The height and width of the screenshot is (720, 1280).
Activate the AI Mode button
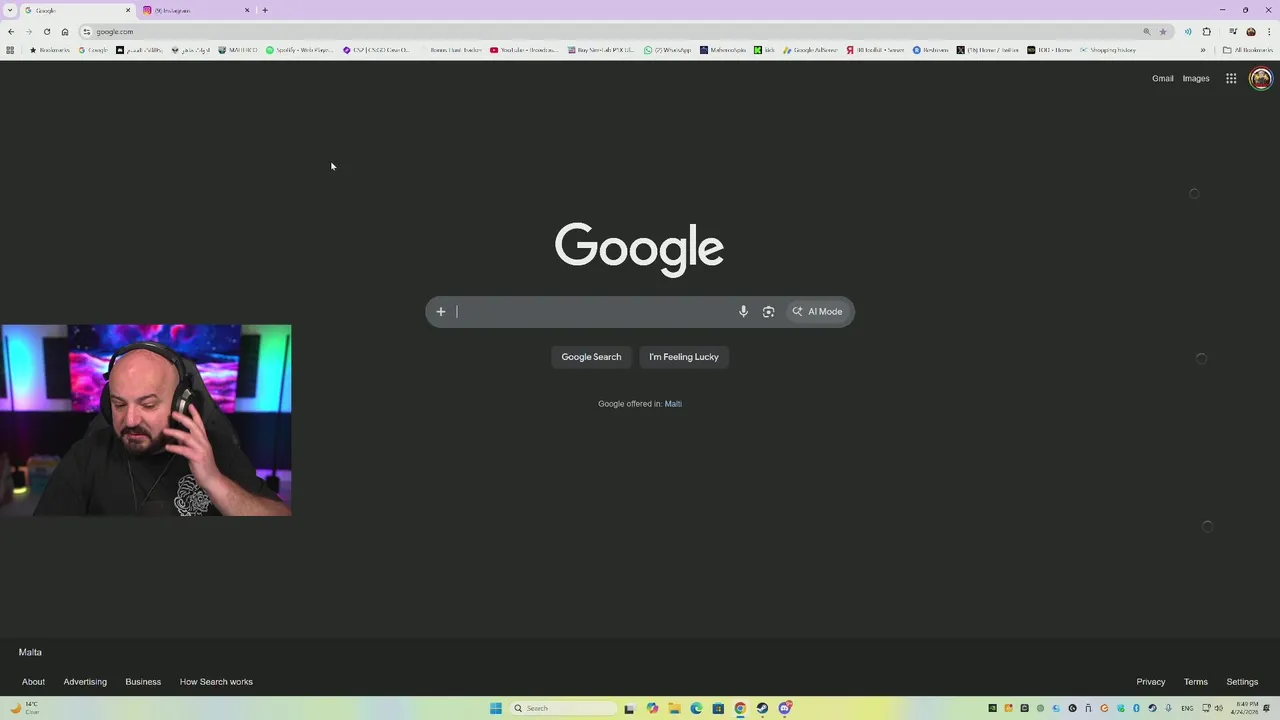coord(818,311)
